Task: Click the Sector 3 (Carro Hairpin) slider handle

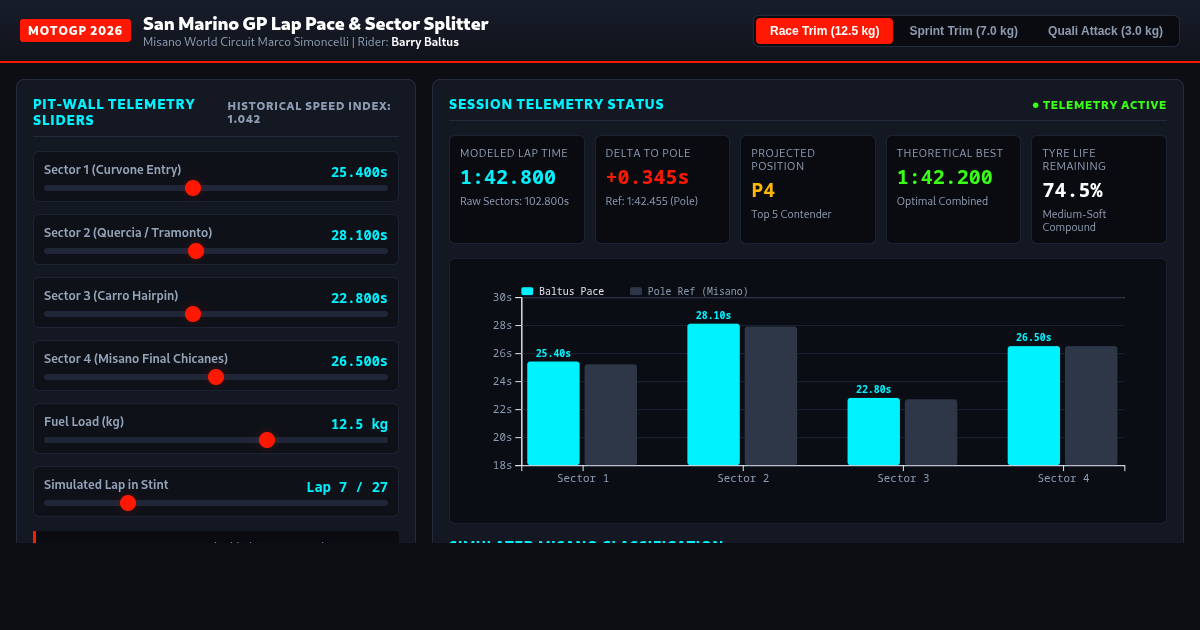Action: coord(193,314)
